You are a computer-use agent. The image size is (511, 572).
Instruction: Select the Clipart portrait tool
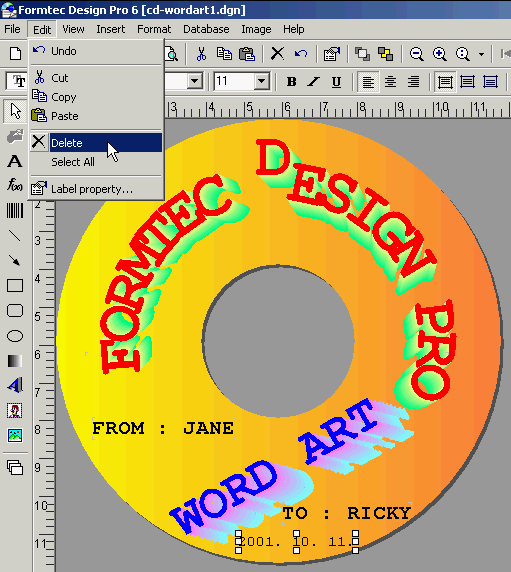pos(15,411)
